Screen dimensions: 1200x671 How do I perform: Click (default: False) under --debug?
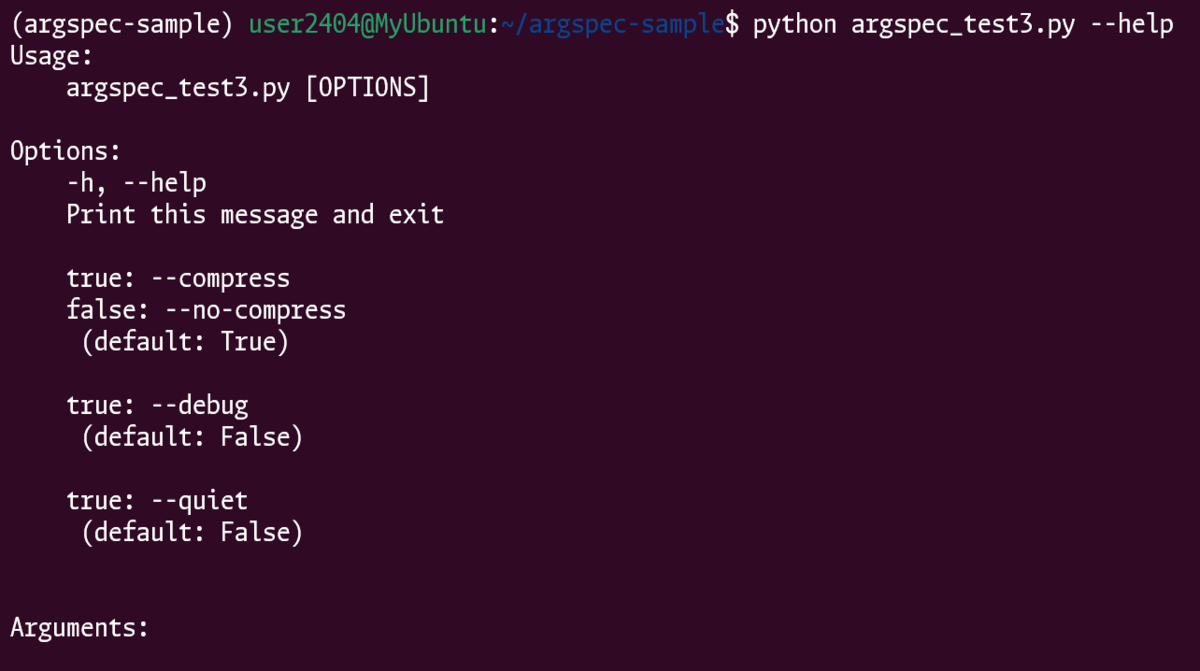pos(192,437)
